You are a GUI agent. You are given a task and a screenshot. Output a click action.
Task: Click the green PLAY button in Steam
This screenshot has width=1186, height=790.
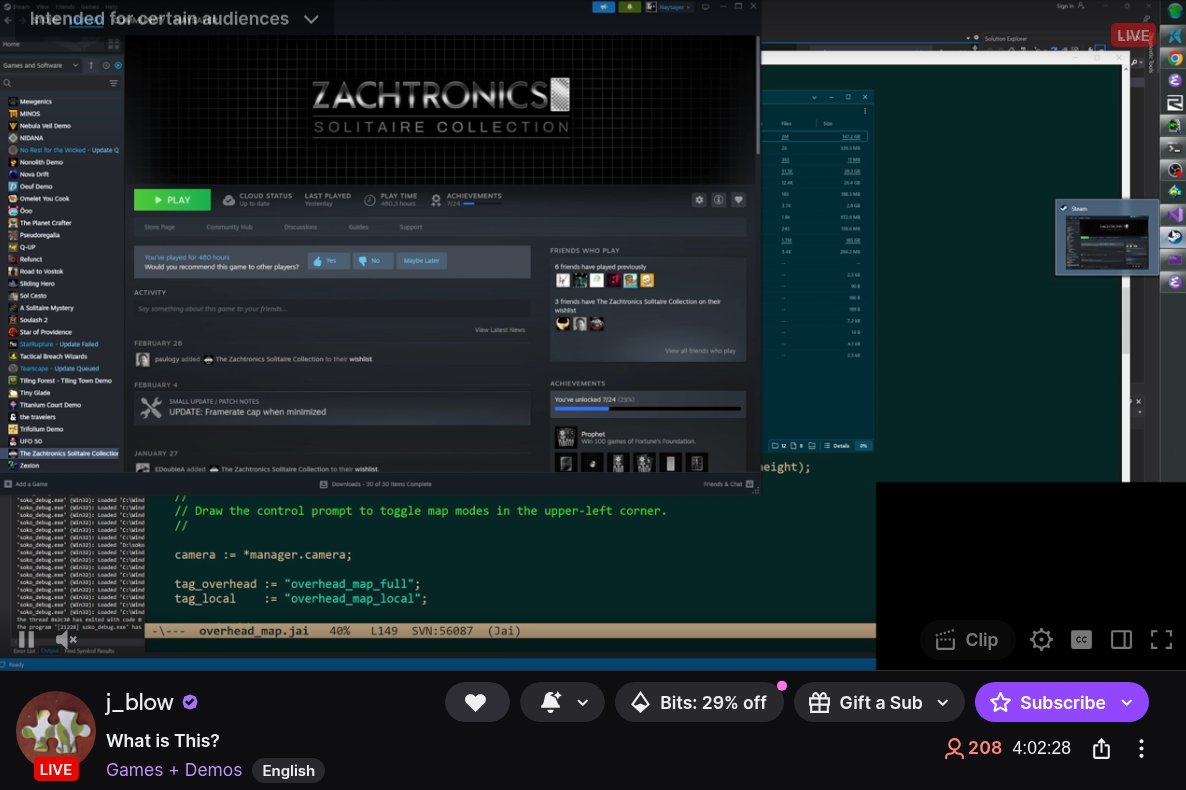172,200
